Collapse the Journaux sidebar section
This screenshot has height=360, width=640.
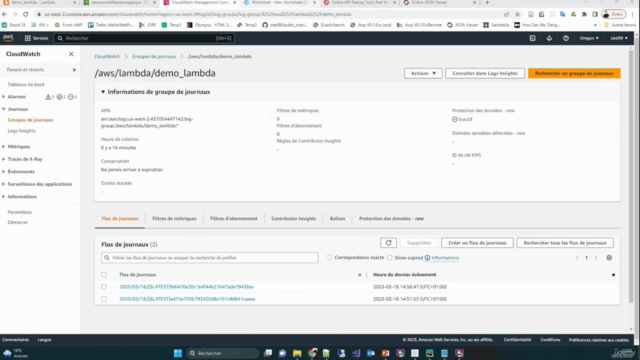coord(4,109)
